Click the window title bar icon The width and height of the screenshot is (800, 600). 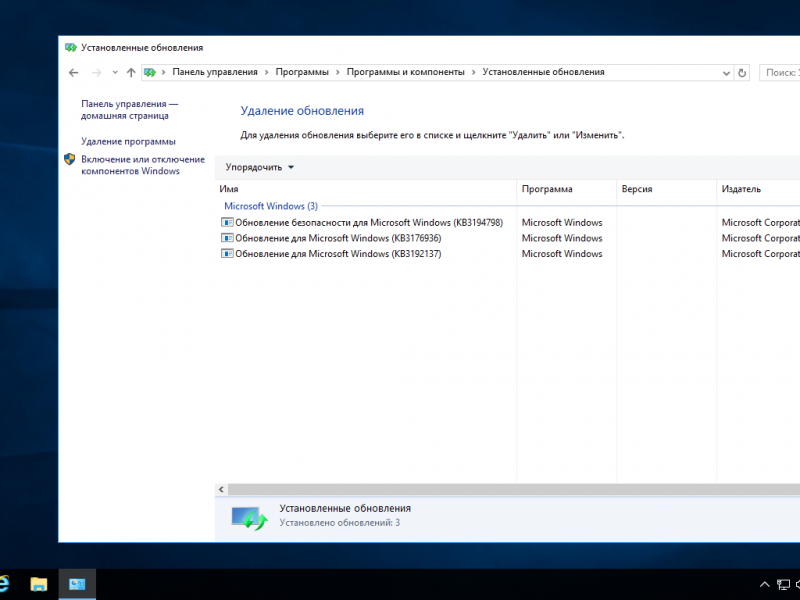point(71,47)
